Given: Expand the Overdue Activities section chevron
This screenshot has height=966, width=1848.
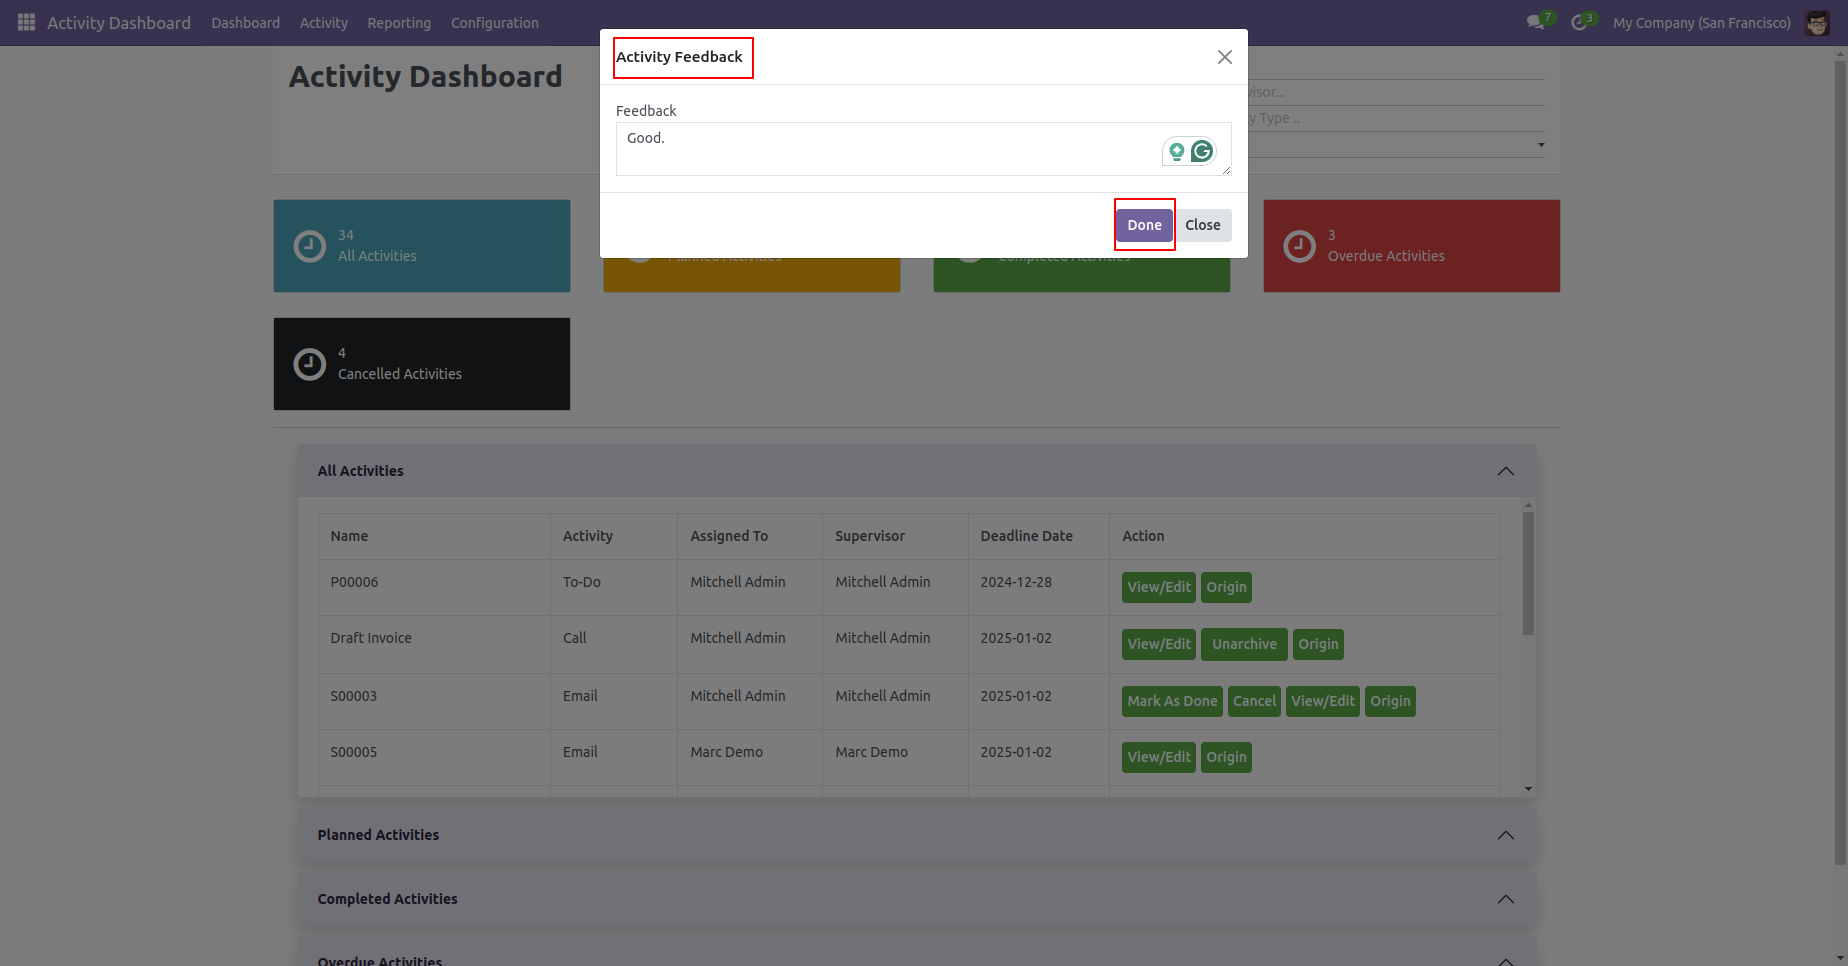Looking at the screenshot, I should (x=1505, y=960).
